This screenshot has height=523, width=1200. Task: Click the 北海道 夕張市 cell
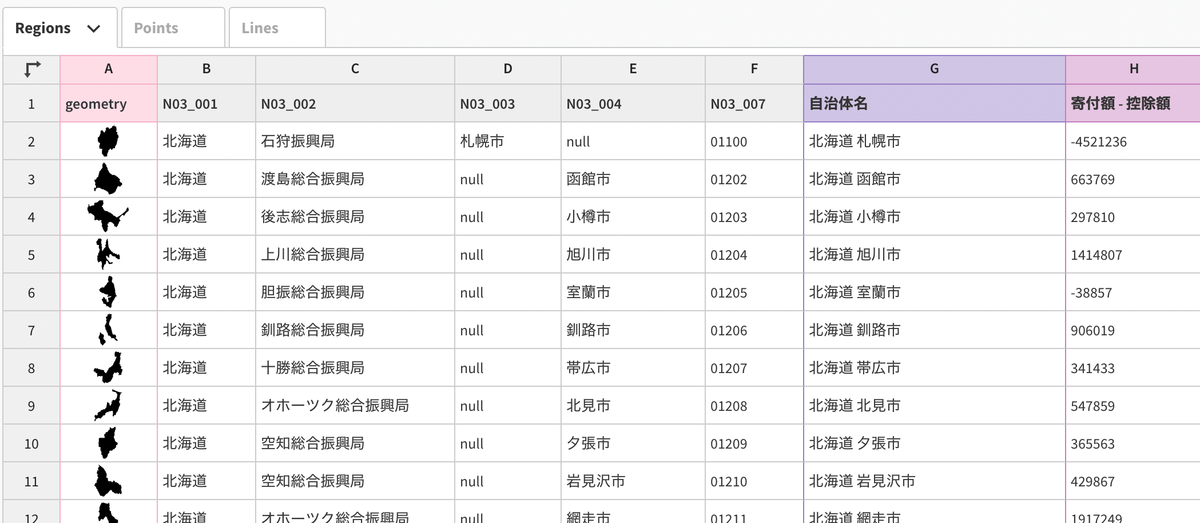click(x=934, y=443)
